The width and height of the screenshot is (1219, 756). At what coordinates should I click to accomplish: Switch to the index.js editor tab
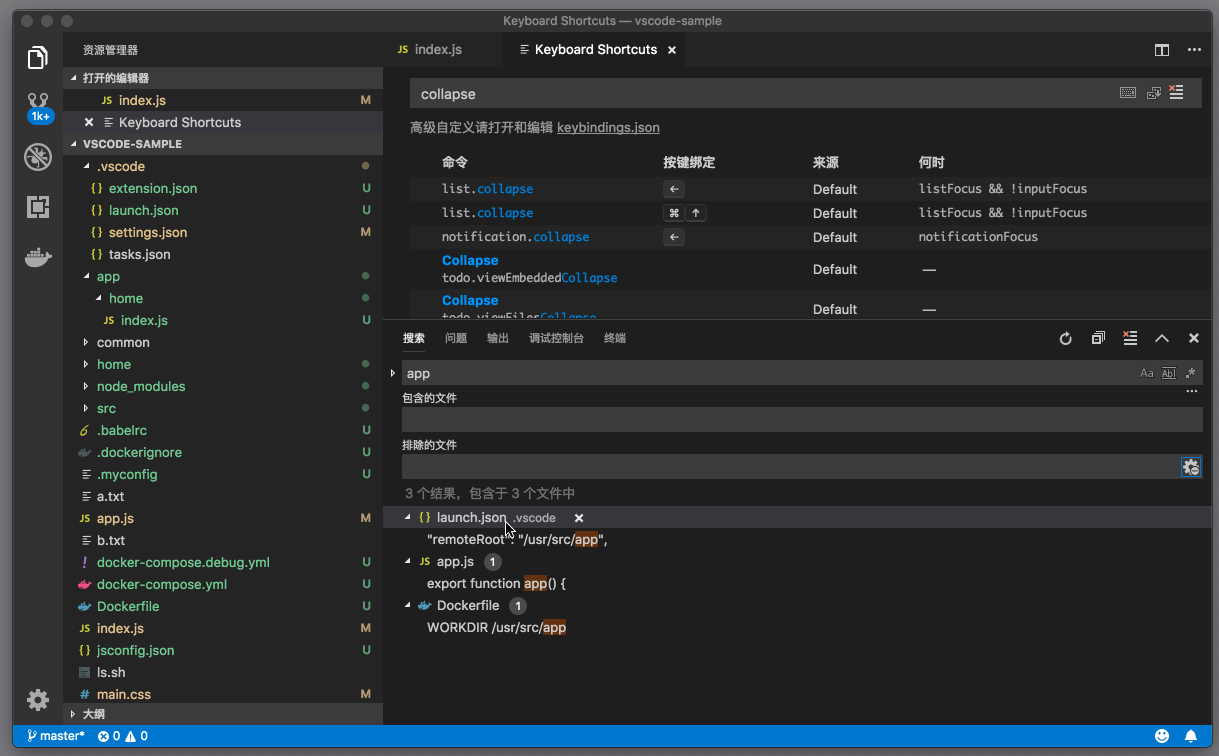[437, 50]
